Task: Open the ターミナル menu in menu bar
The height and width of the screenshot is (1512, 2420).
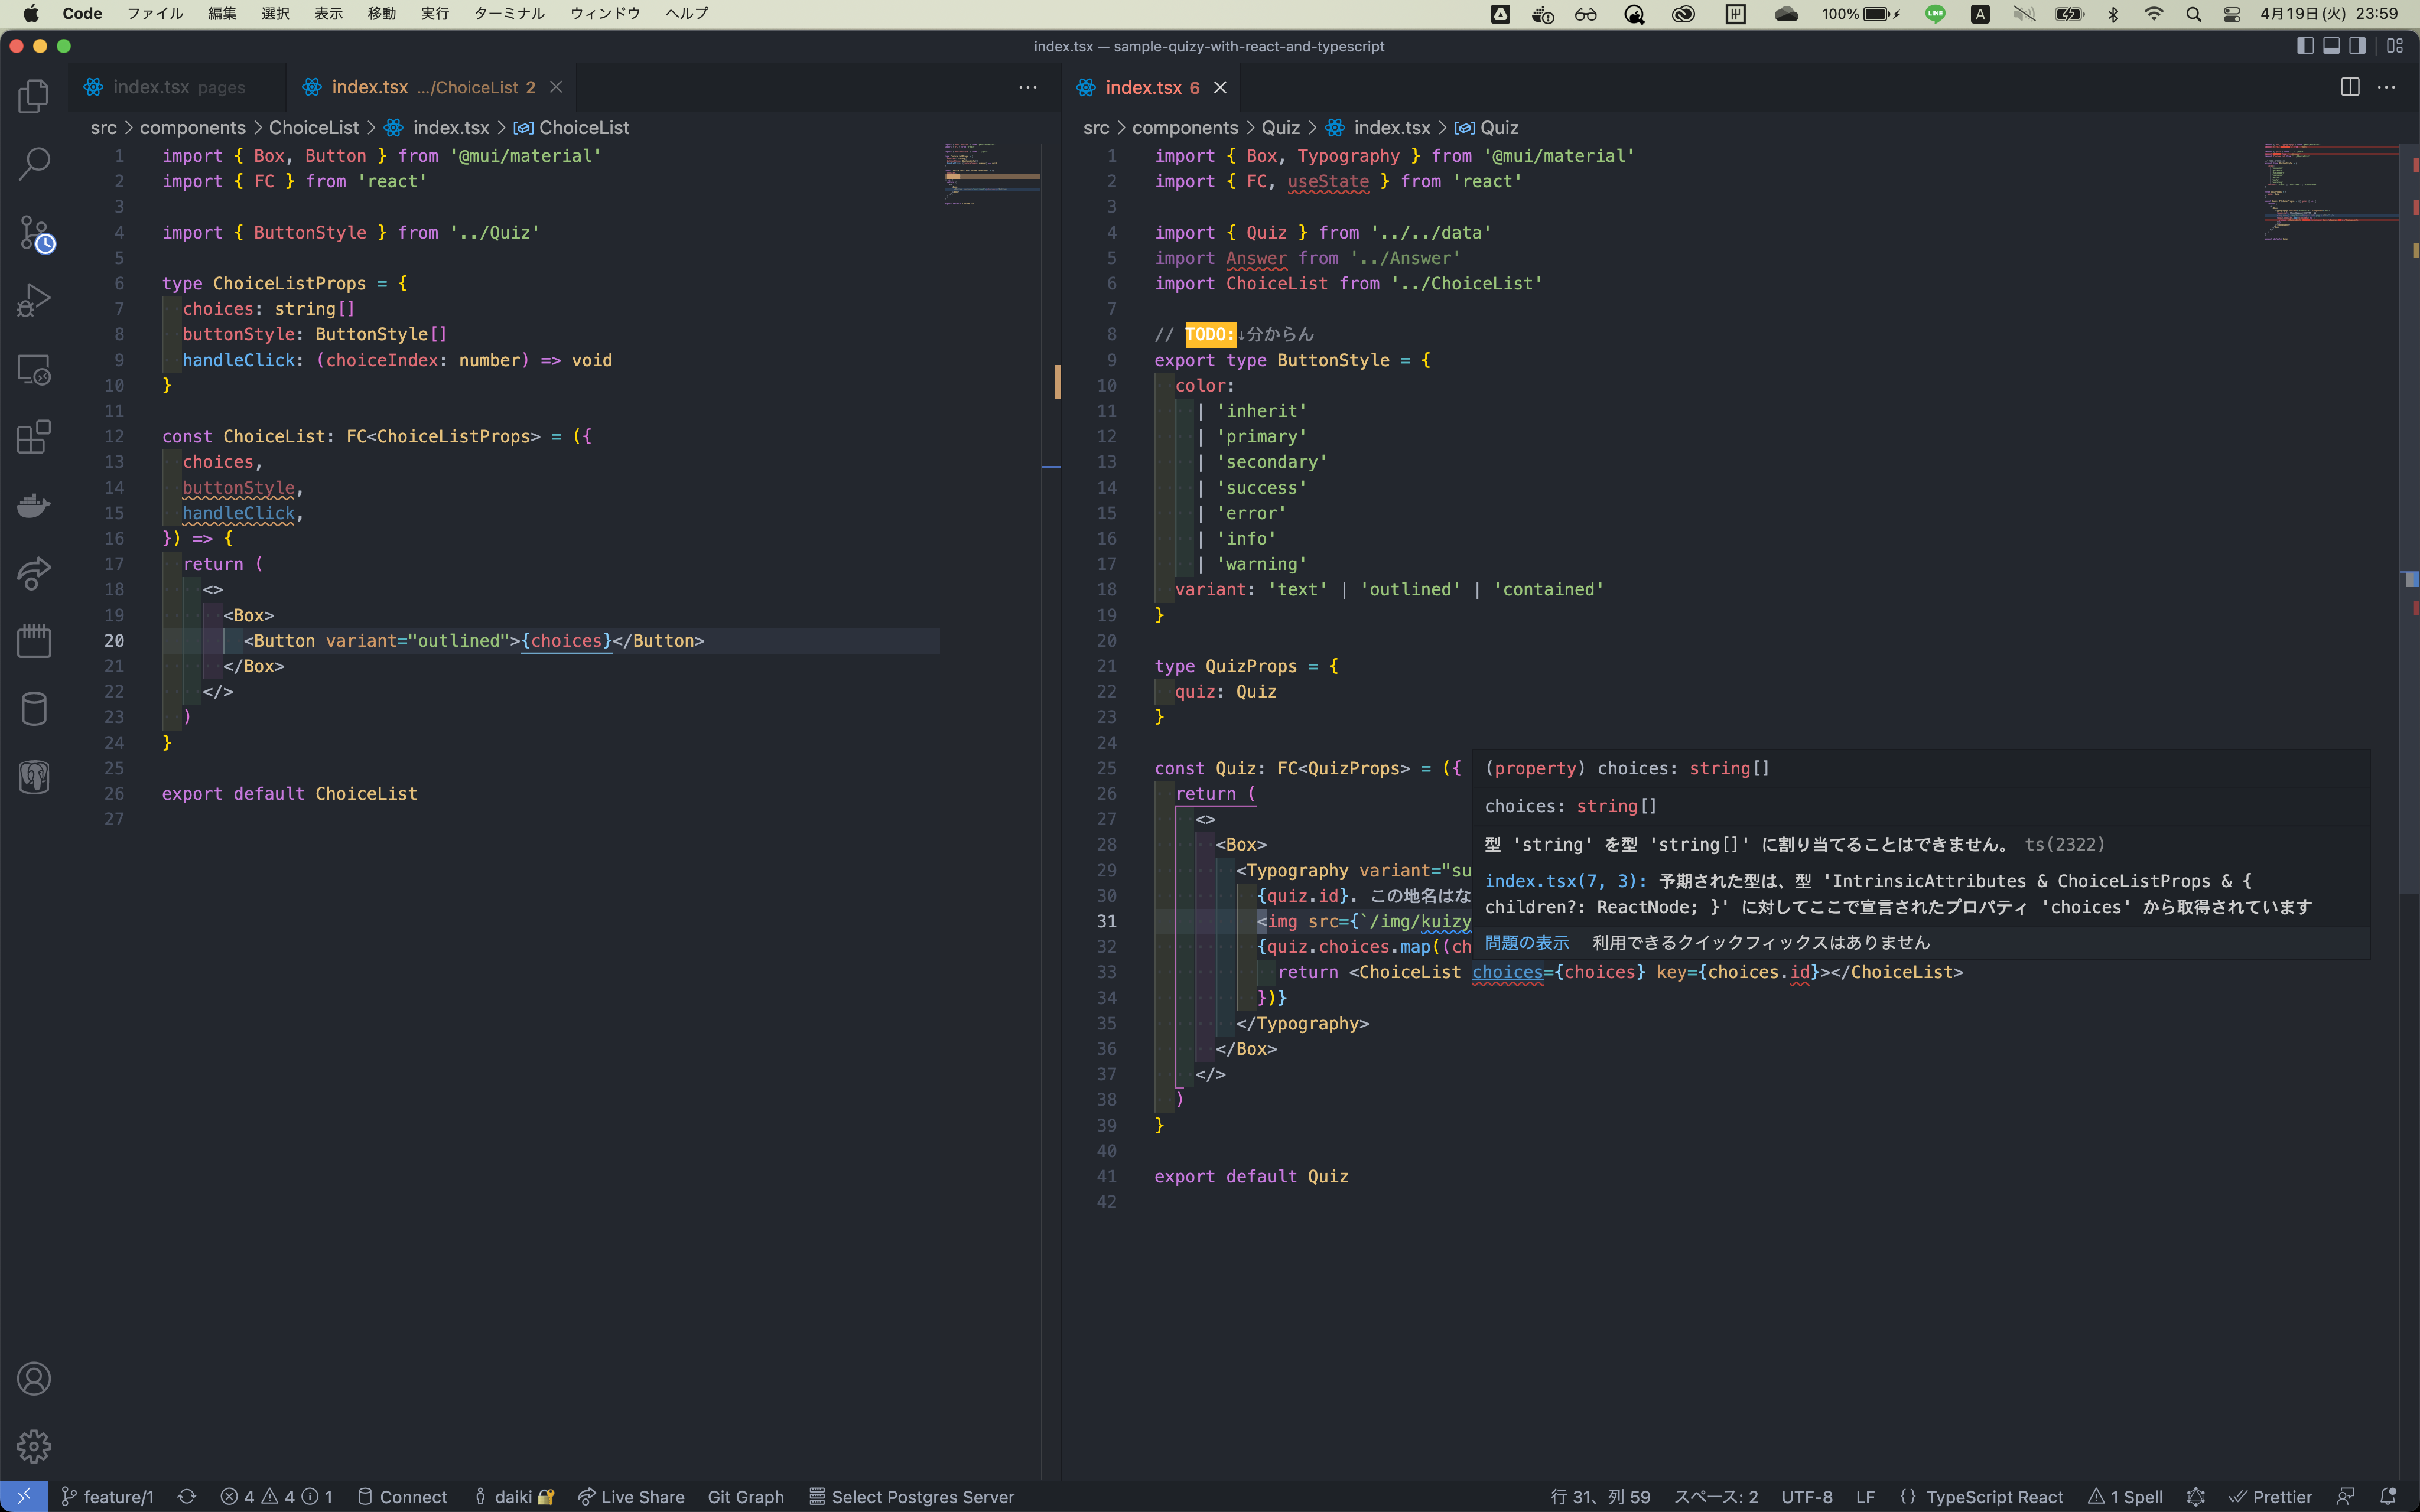Action: click(509, 14)
